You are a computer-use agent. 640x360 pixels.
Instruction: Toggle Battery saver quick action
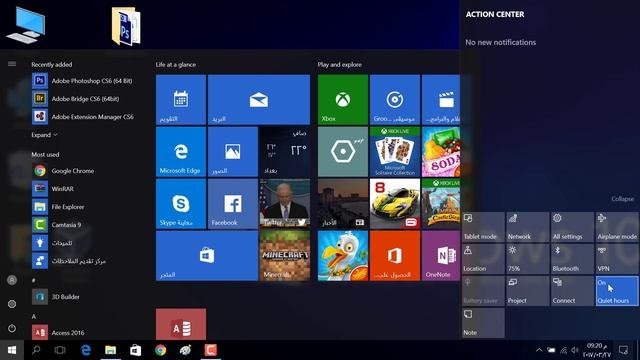(483, 291)
